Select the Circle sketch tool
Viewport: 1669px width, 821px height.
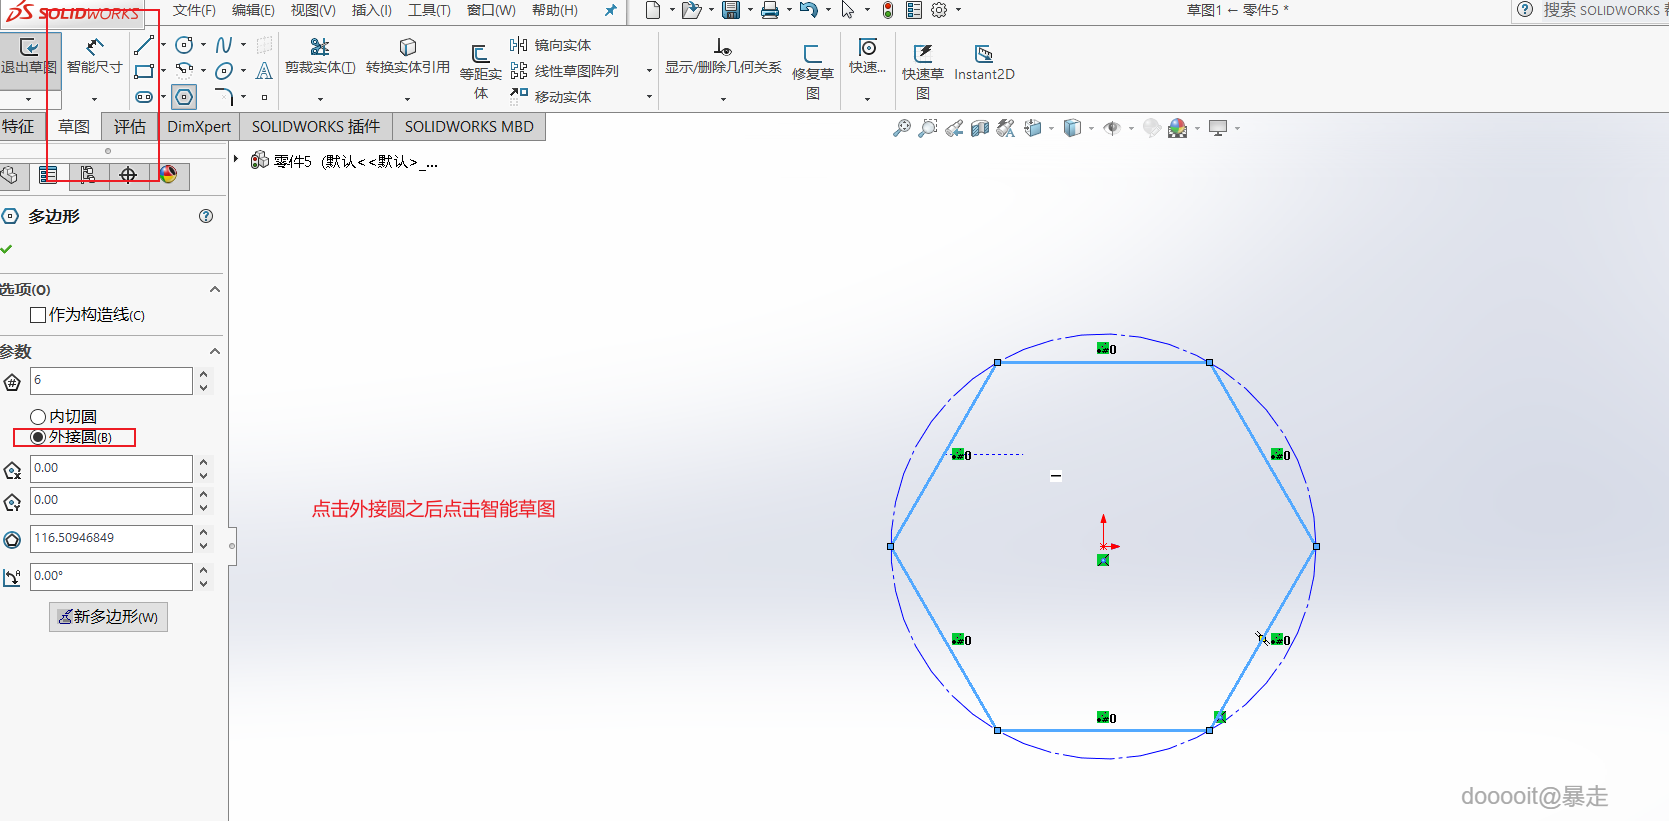[x=184, y=45]
